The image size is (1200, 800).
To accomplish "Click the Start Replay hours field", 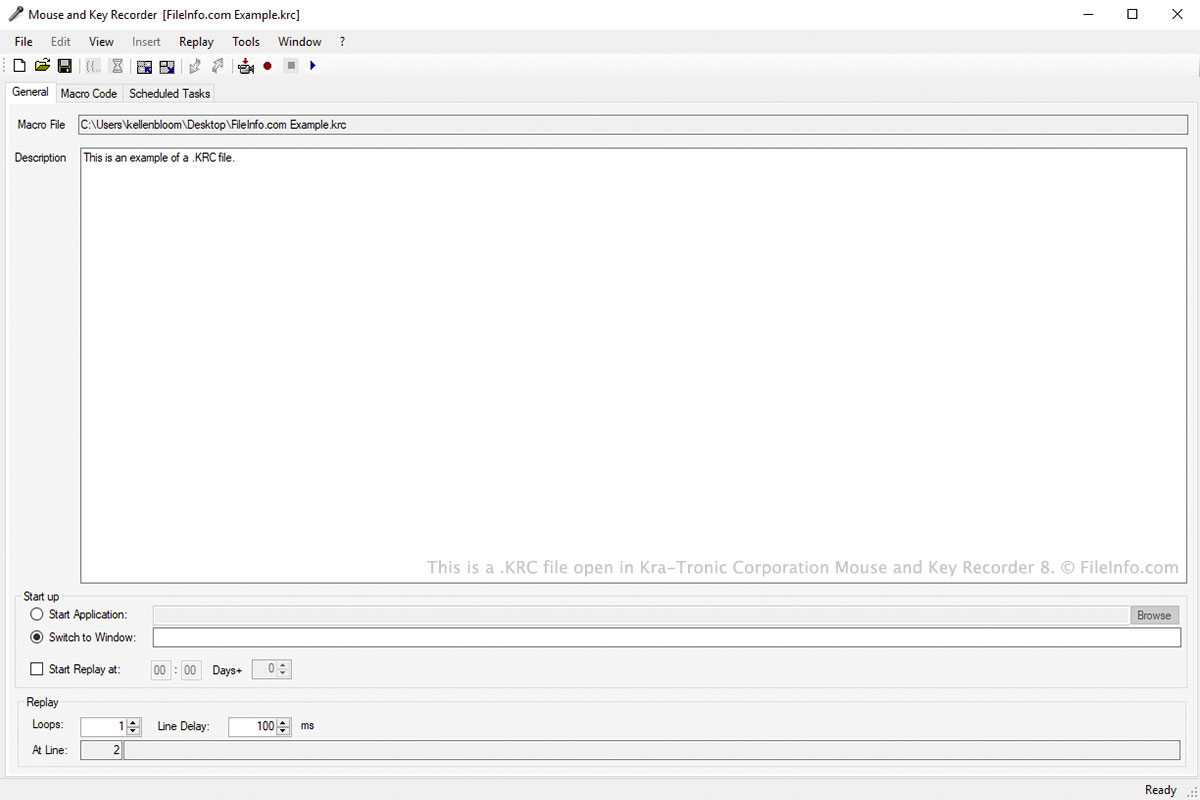I will [x=161, y=670].
